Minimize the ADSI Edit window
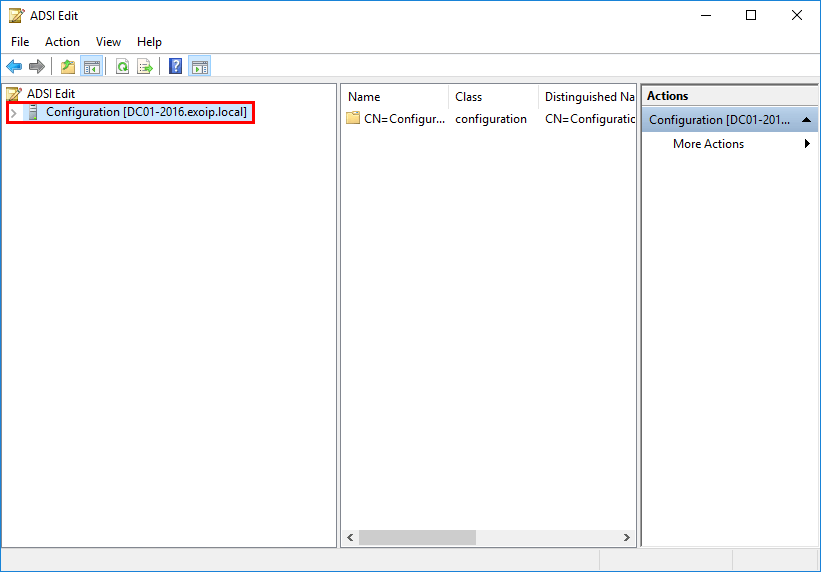The image size is (821, 572). [705, 16]
